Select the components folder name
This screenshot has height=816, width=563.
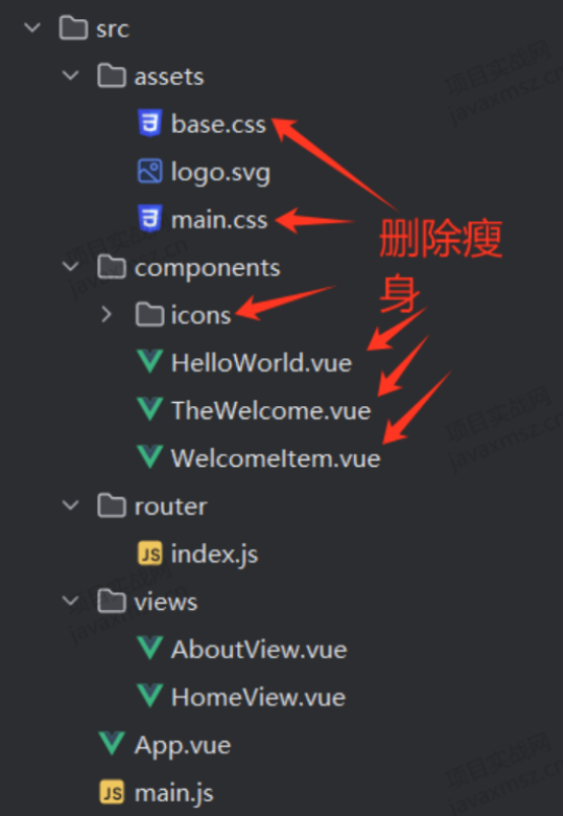[207, 269]
